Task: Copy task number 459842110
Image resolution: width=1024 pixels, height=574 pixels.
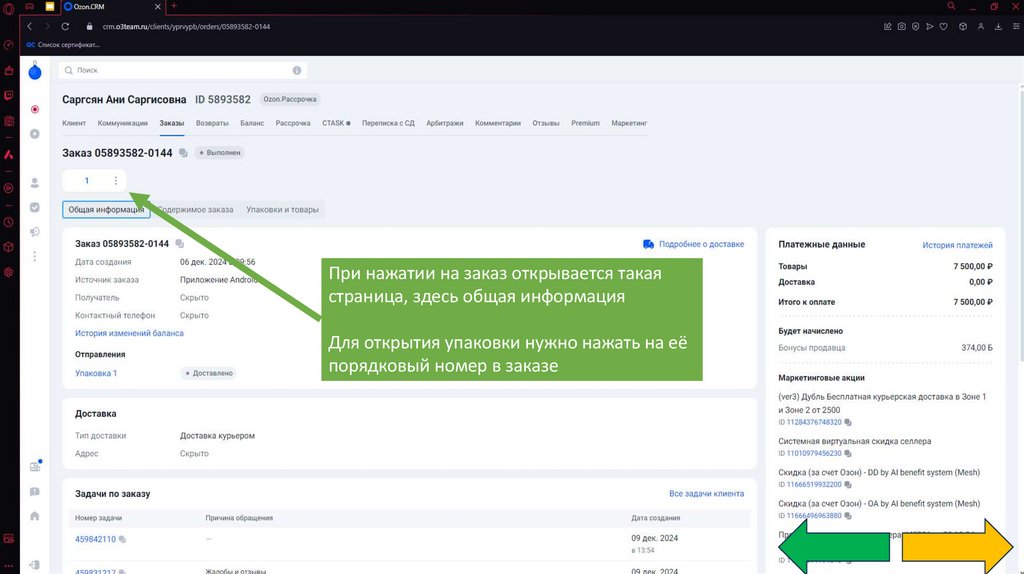Action: pos(122,539)
